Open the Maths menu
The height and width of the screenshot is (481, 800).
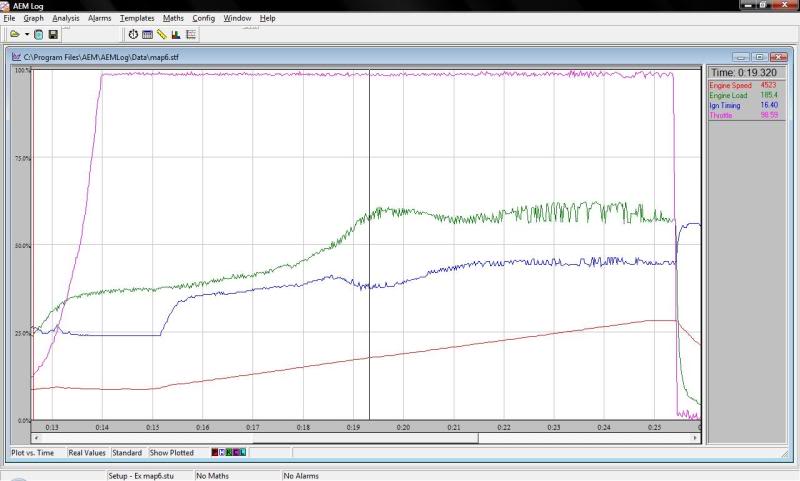tap(173, 18)
